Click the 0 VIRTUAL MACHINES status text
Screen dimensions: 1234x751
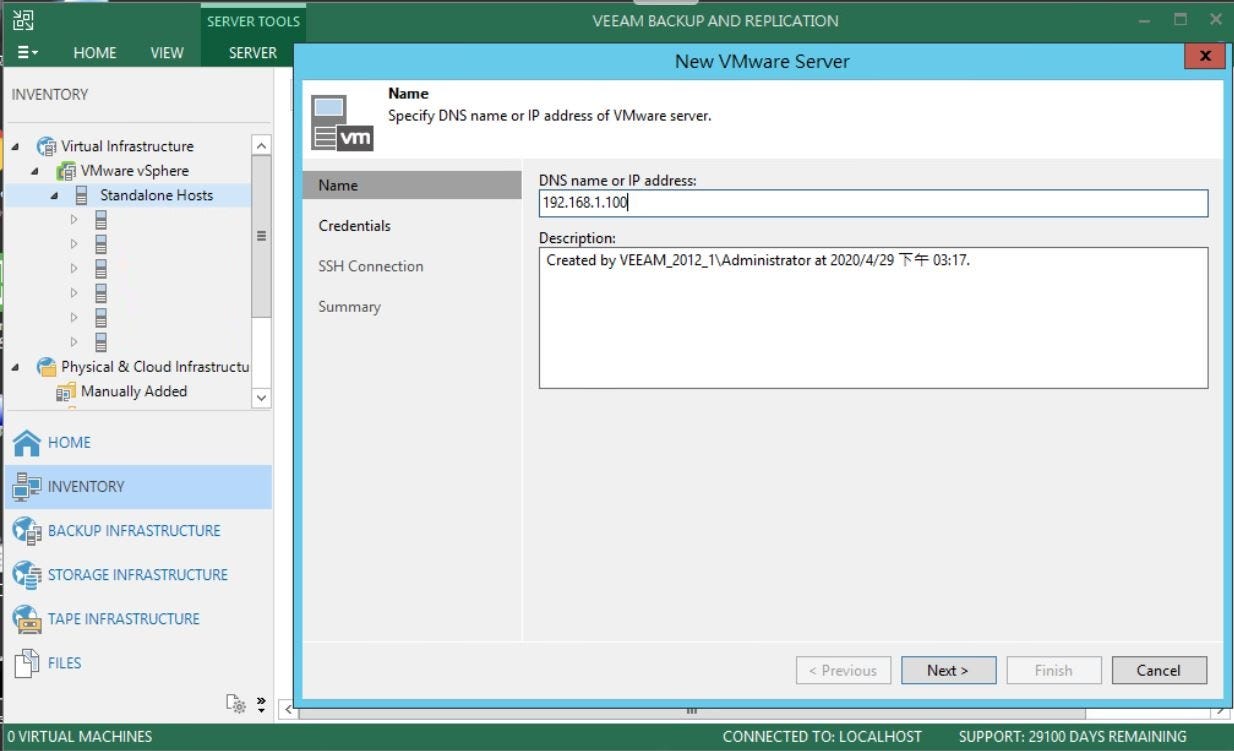(80, 736)
